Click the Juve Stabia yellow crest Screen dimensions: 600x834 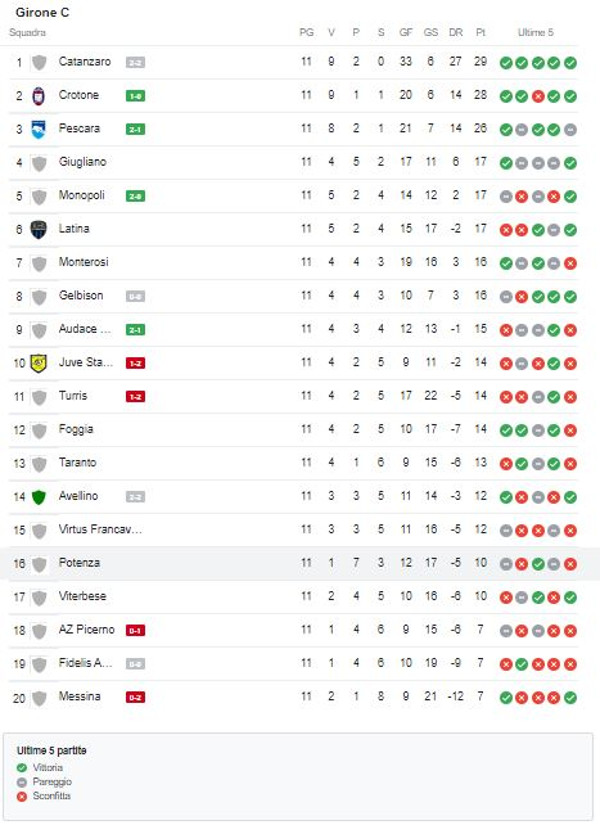tap(39, 363)
